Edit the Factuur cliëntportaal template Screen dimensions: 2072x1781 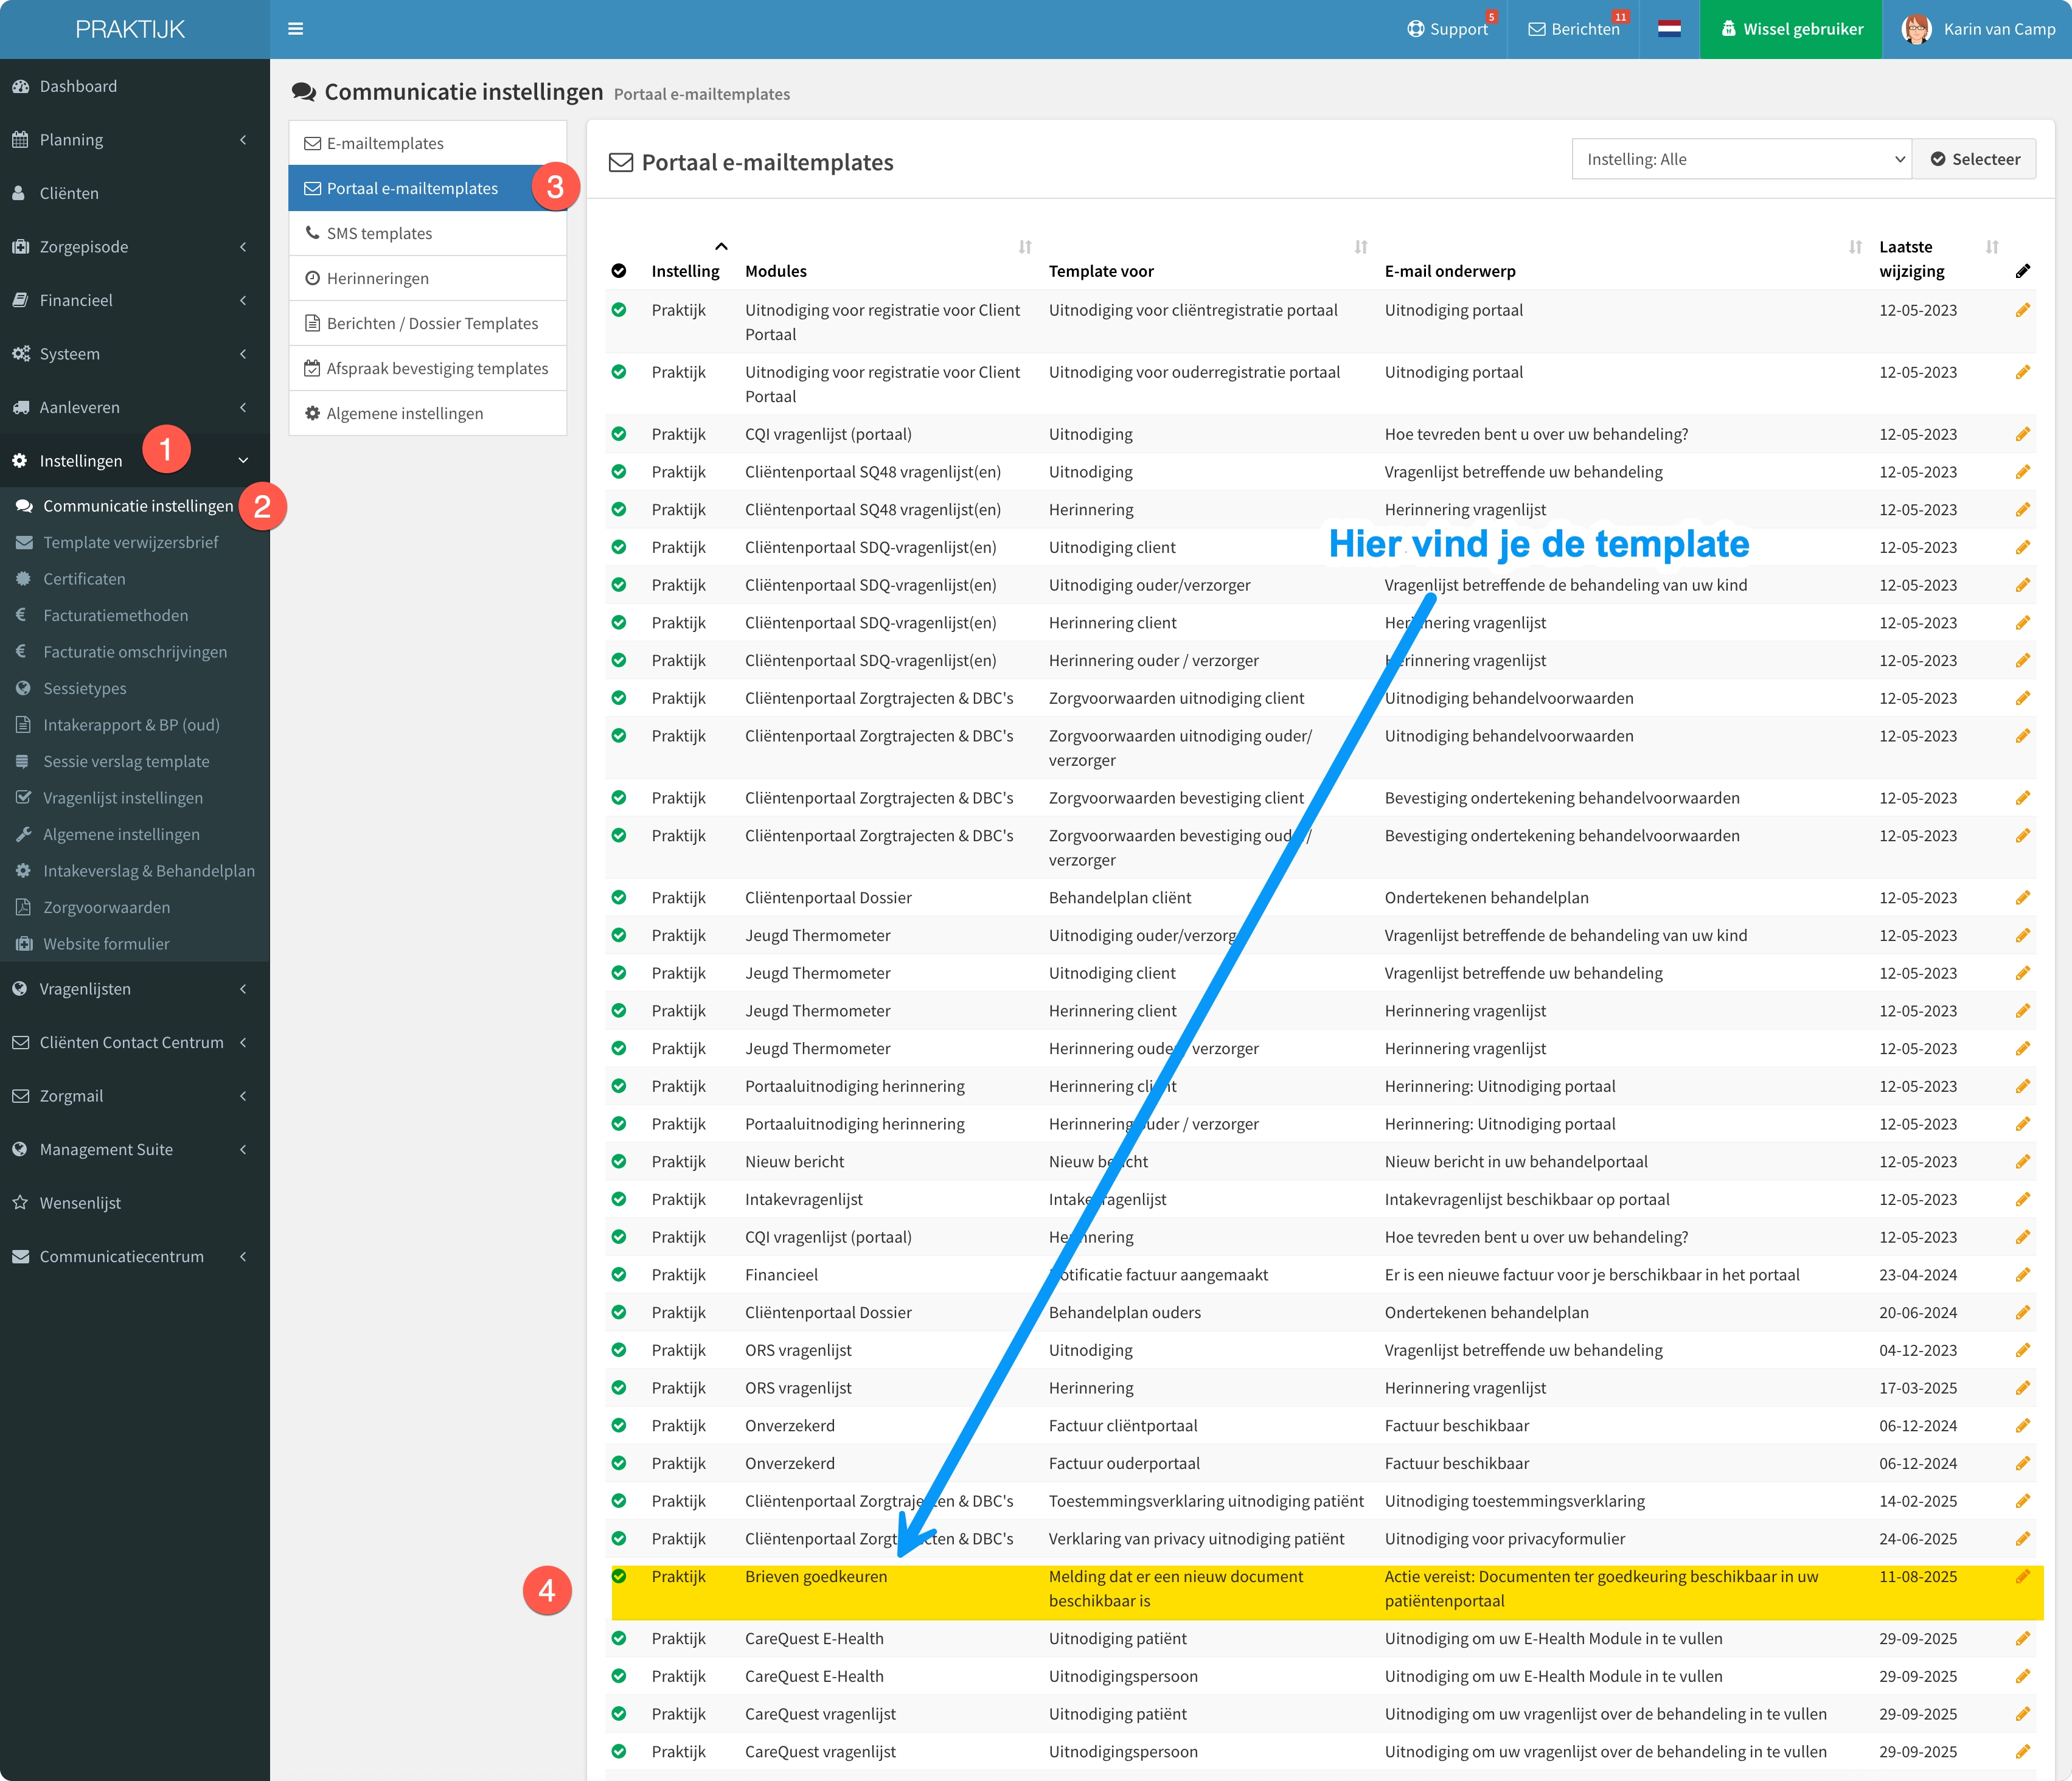coord(2023,1425)
